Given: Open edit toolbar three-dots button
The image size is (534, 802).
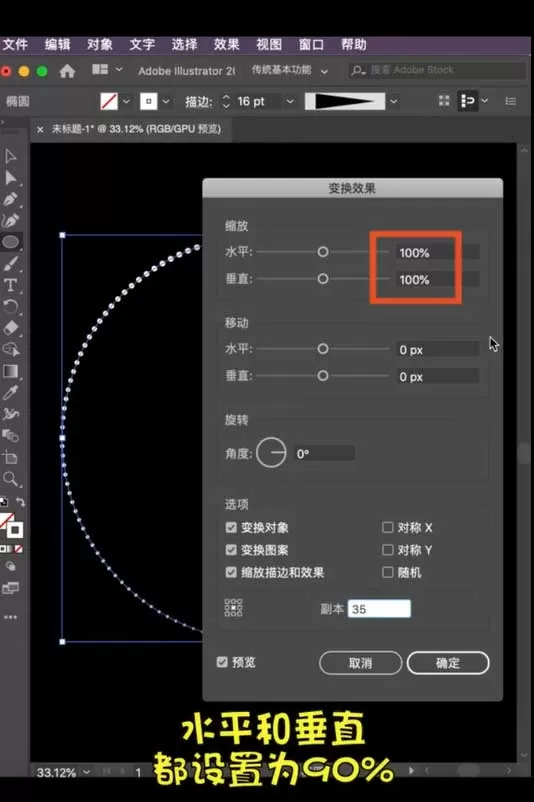Looking at the screenshot, I should tap(10, 617).
